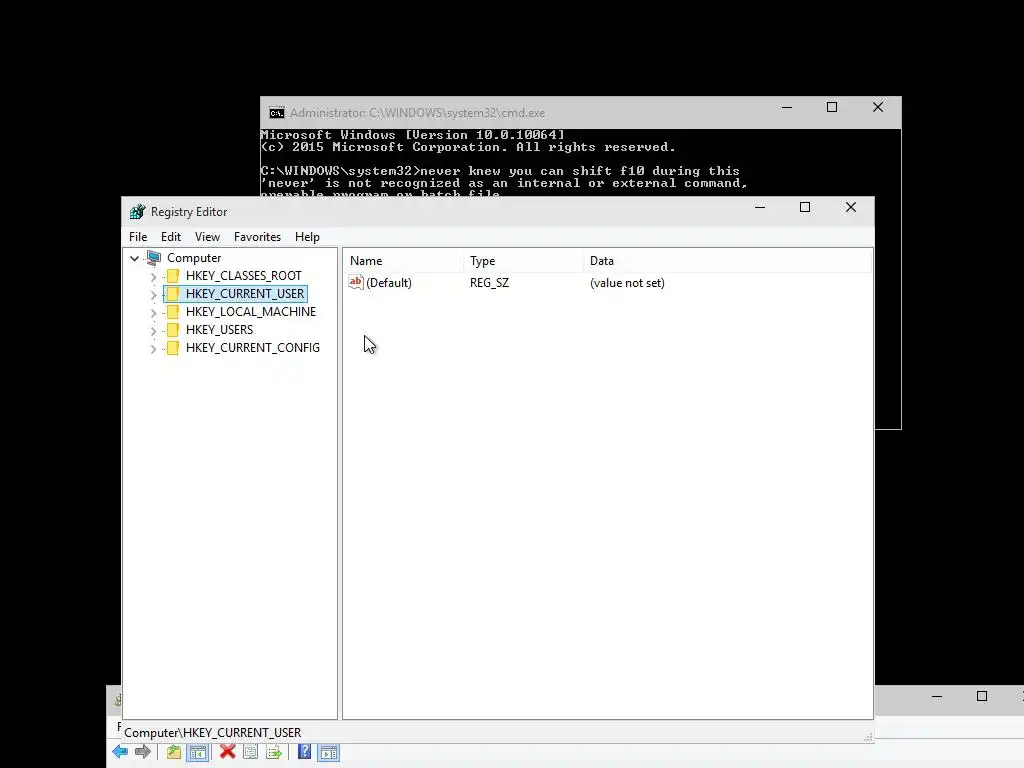1024x768 pixels.
Task: Select the HKEY_USERS key label
Action: coord(219,330)
